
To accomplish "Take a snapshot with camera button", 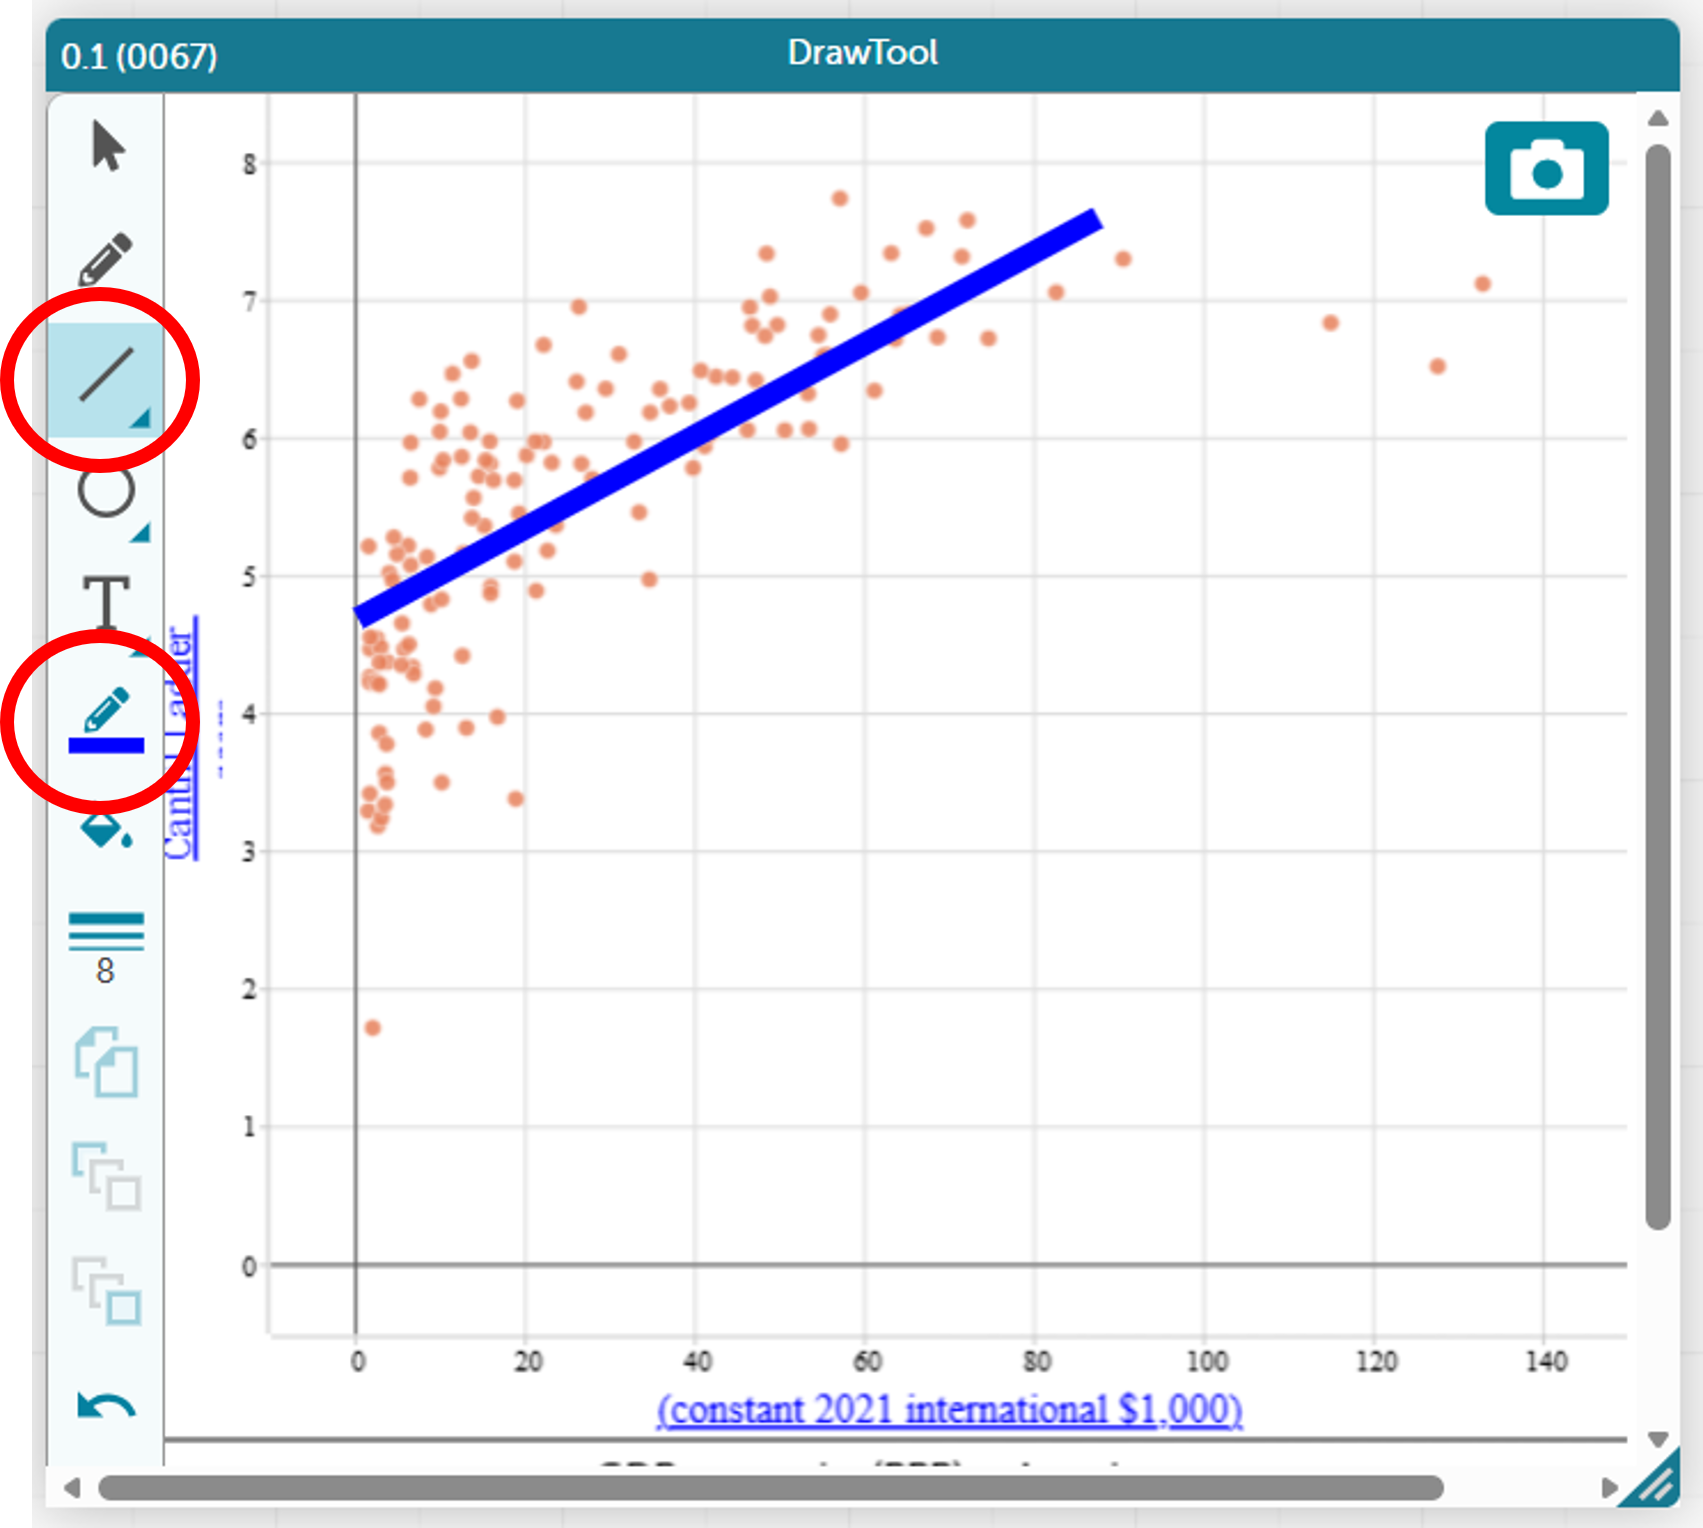I will click(x=1546, y=169).
